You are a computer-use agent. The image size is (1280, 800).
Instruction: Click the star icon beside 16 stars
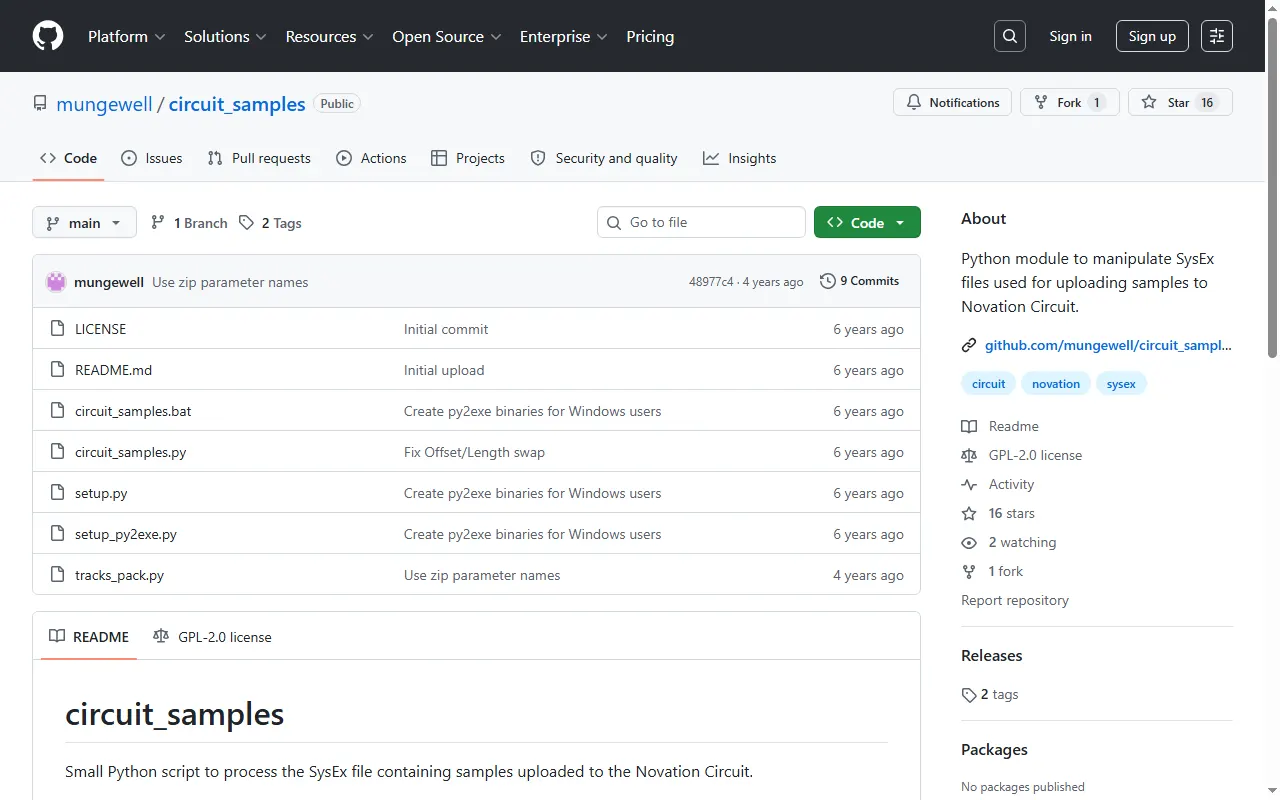(x=969, y=513)
